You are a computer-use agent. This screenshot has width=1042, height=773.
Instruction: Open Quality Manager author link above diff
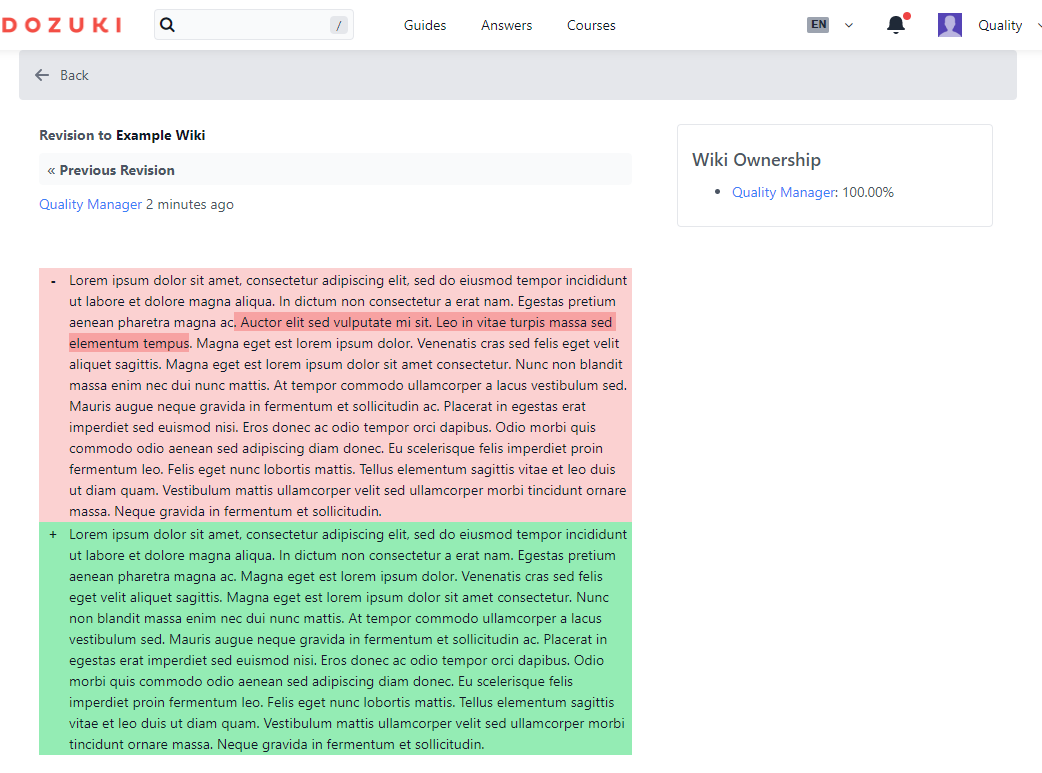tap(91, 204)
